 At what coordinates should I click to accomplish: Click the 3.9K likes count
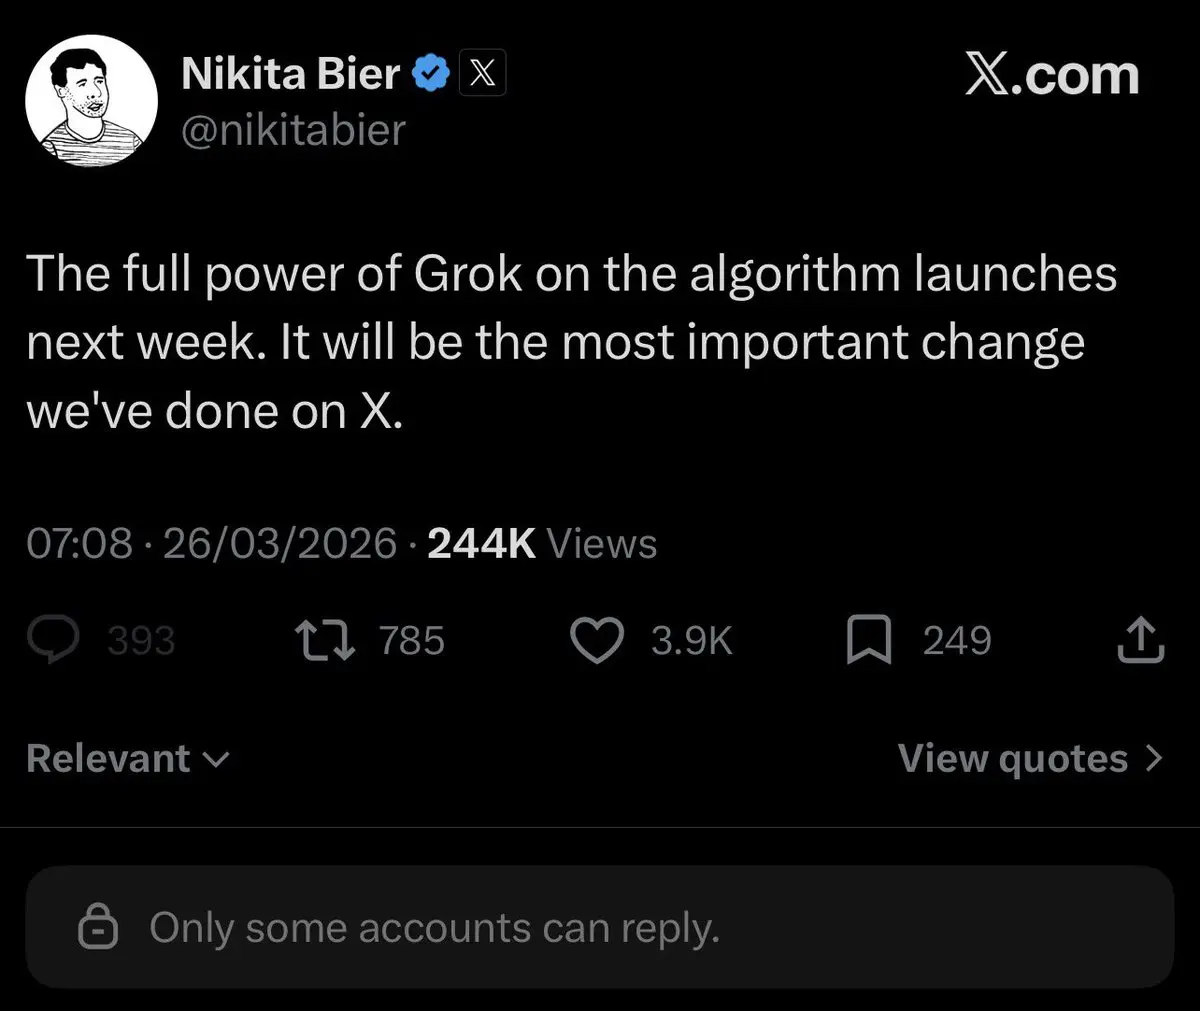click(692, 640)
